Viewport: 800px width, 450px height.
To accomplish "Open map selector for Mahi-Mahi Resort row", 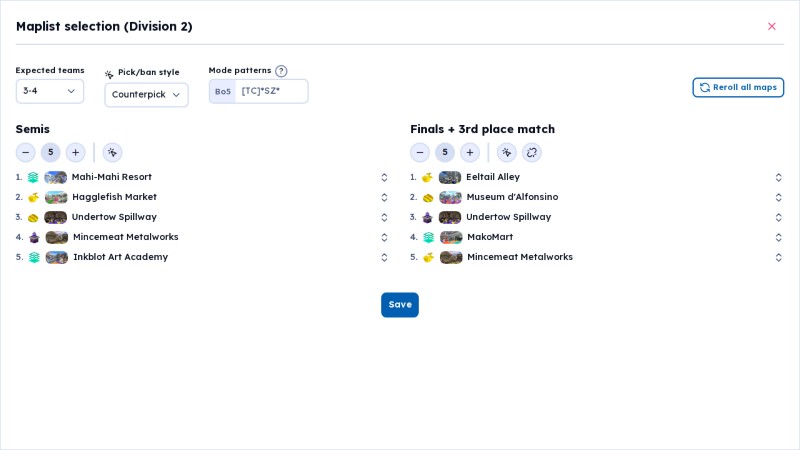I will (384, 178).
